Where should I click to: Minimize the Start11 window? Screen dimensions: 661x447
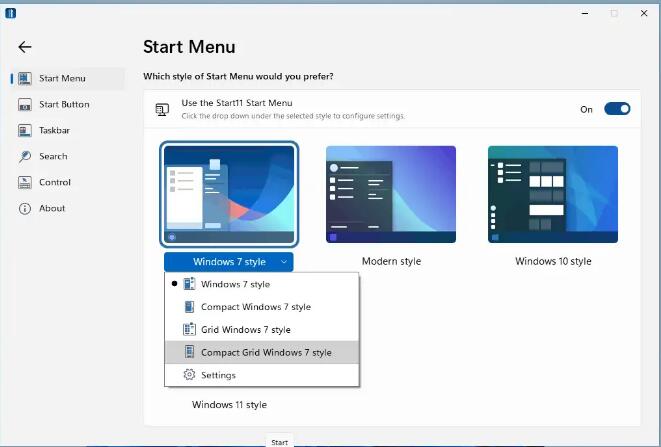(585, 13)
